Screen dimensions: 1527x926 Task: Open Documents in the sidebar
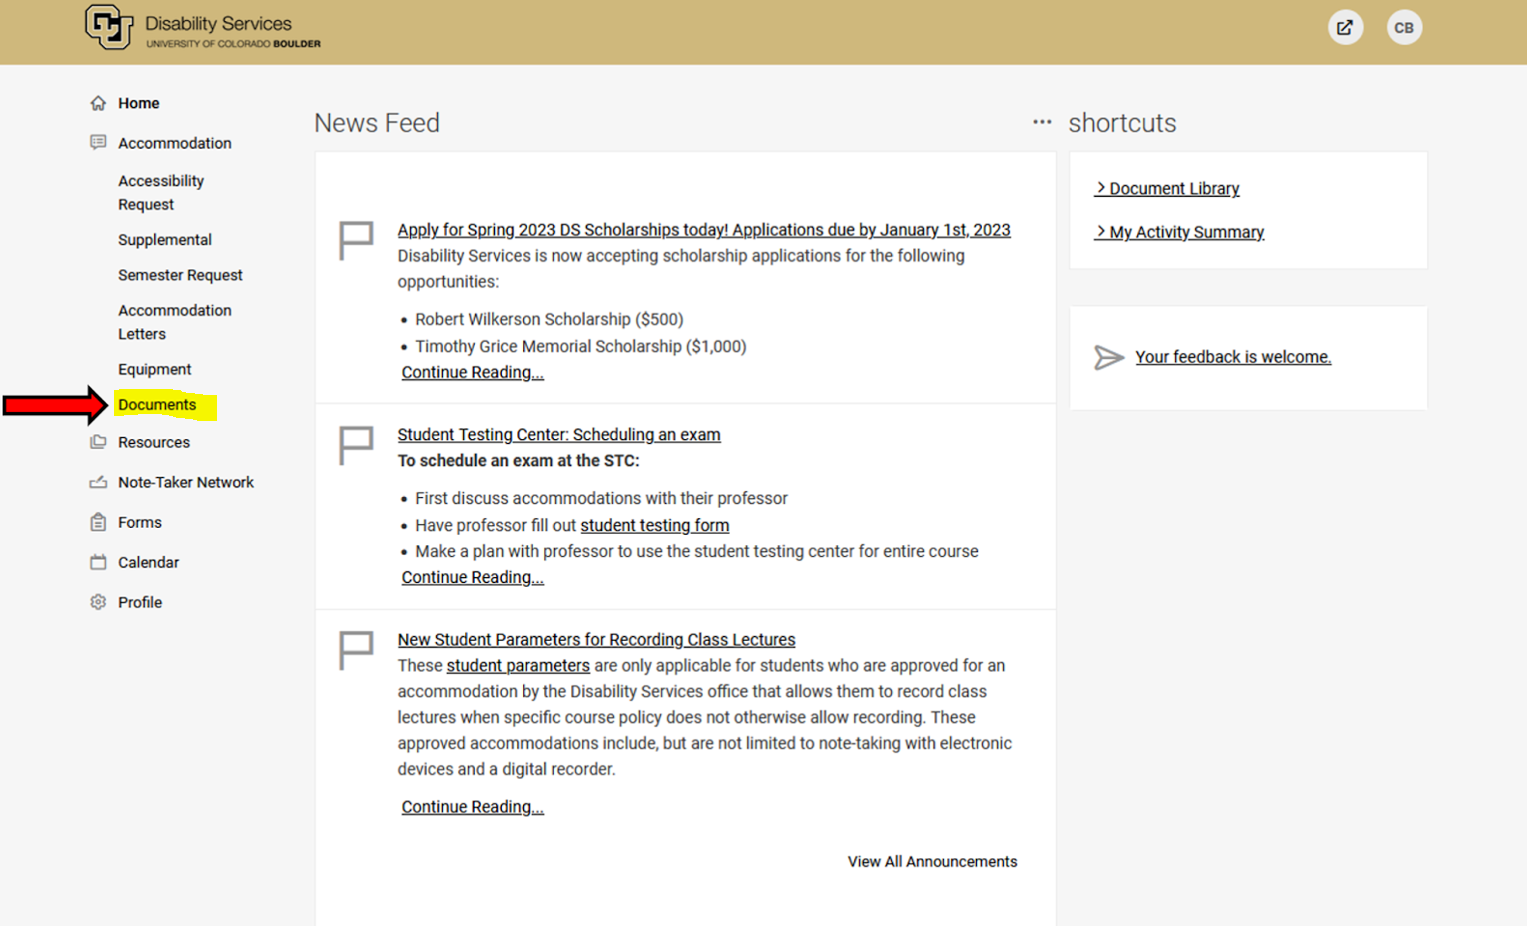pyautogui.click(x=157, y=405)
